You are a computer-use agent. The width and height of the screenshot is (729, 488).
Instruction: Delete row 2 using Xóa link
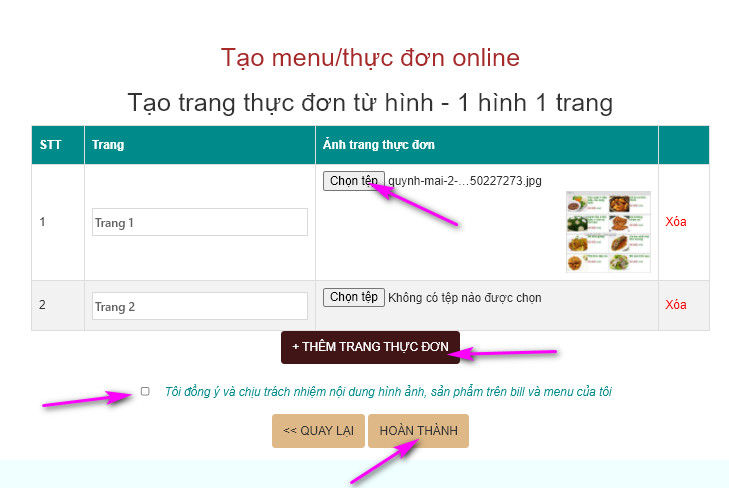tap(676, 305)
